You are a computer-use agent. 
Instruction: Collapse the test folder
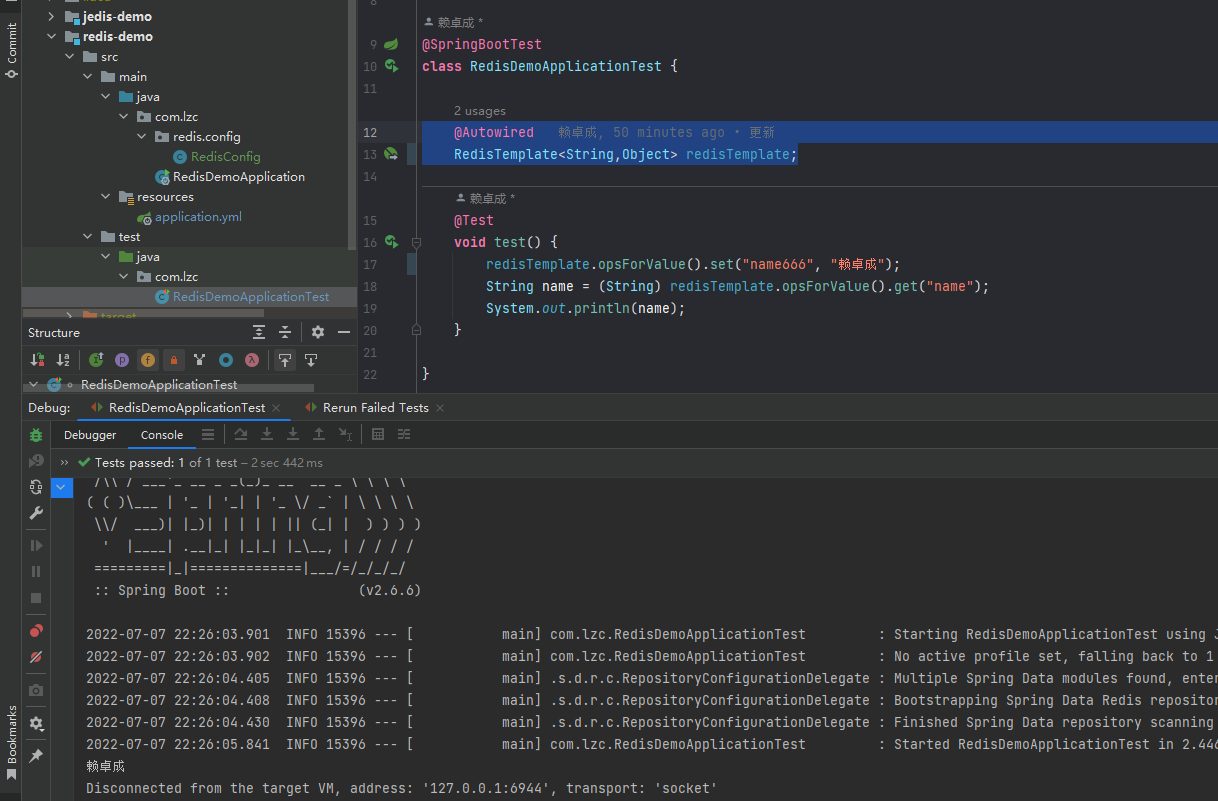87,237
